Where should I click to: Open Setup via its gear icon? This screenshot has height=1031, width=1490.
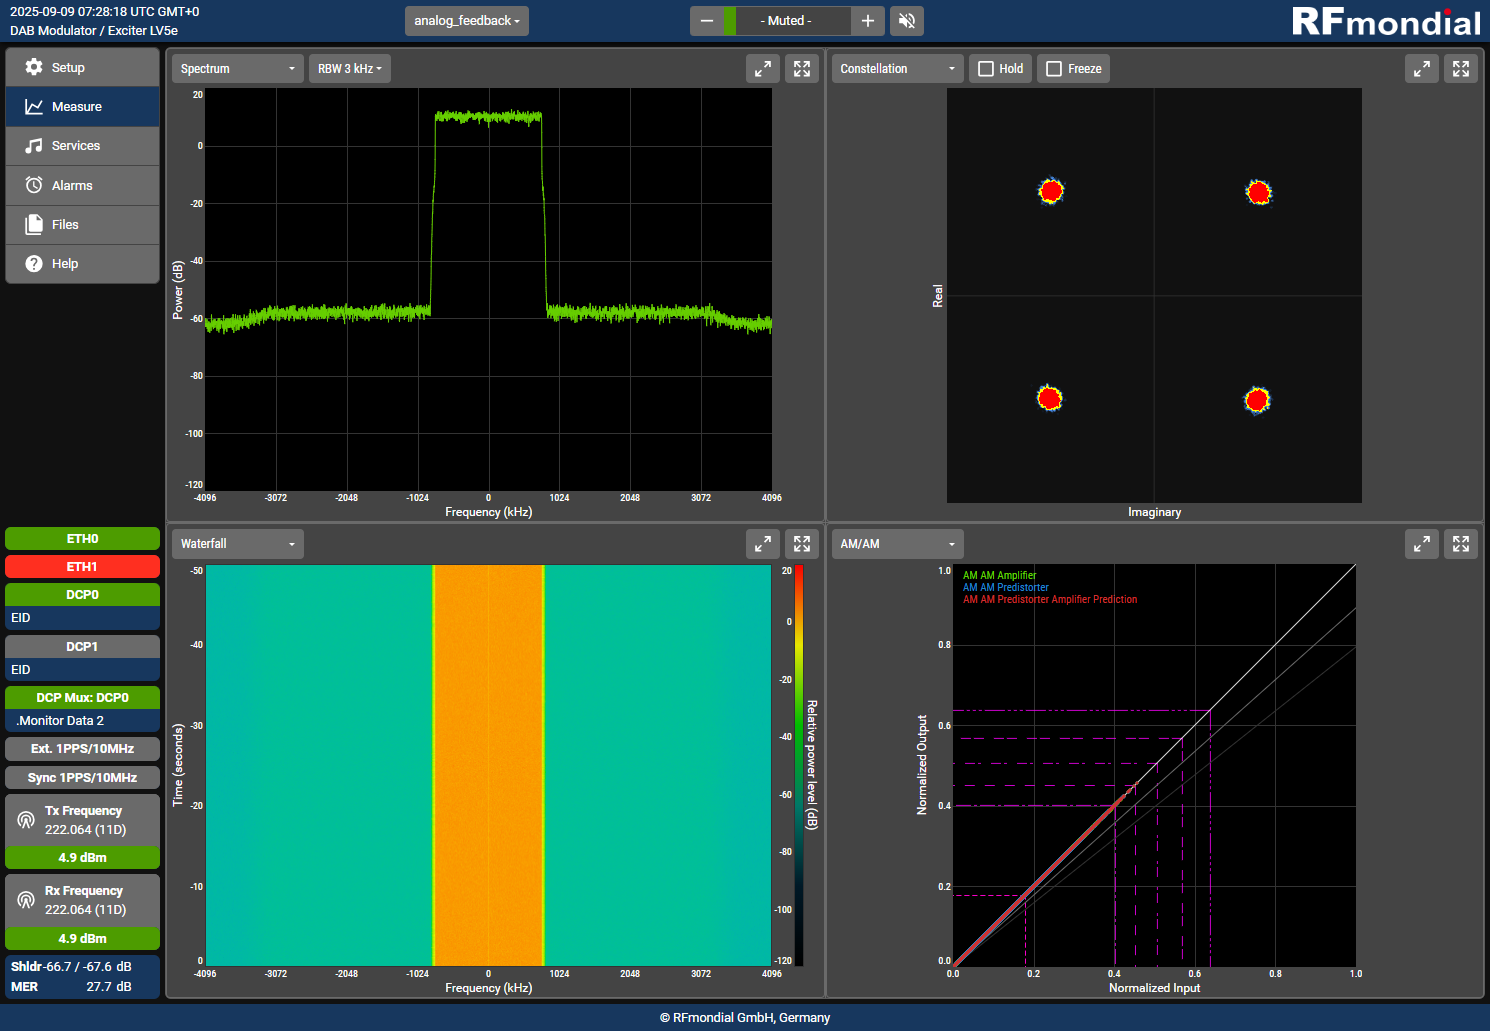[x=34, y=67]
